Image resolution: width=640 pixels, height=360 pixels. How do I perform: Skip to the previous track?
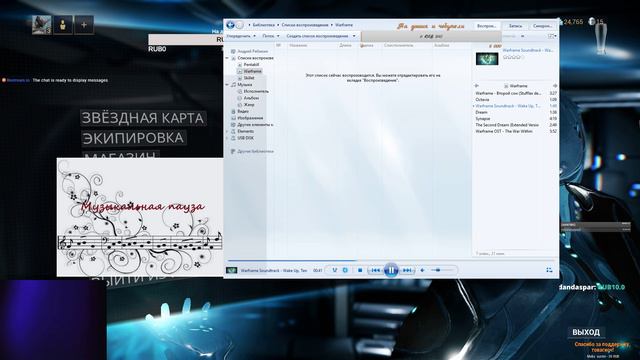point(376,270)
